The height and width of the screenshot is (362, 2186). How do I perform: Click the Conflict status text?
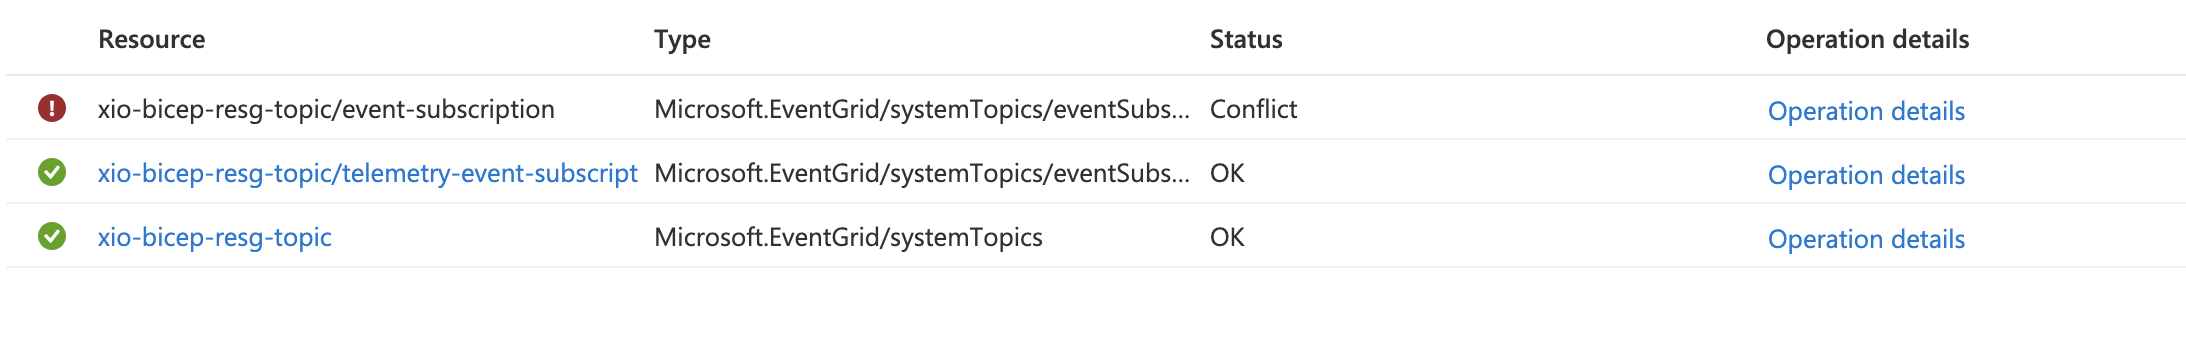click(x=1253, y=109)
